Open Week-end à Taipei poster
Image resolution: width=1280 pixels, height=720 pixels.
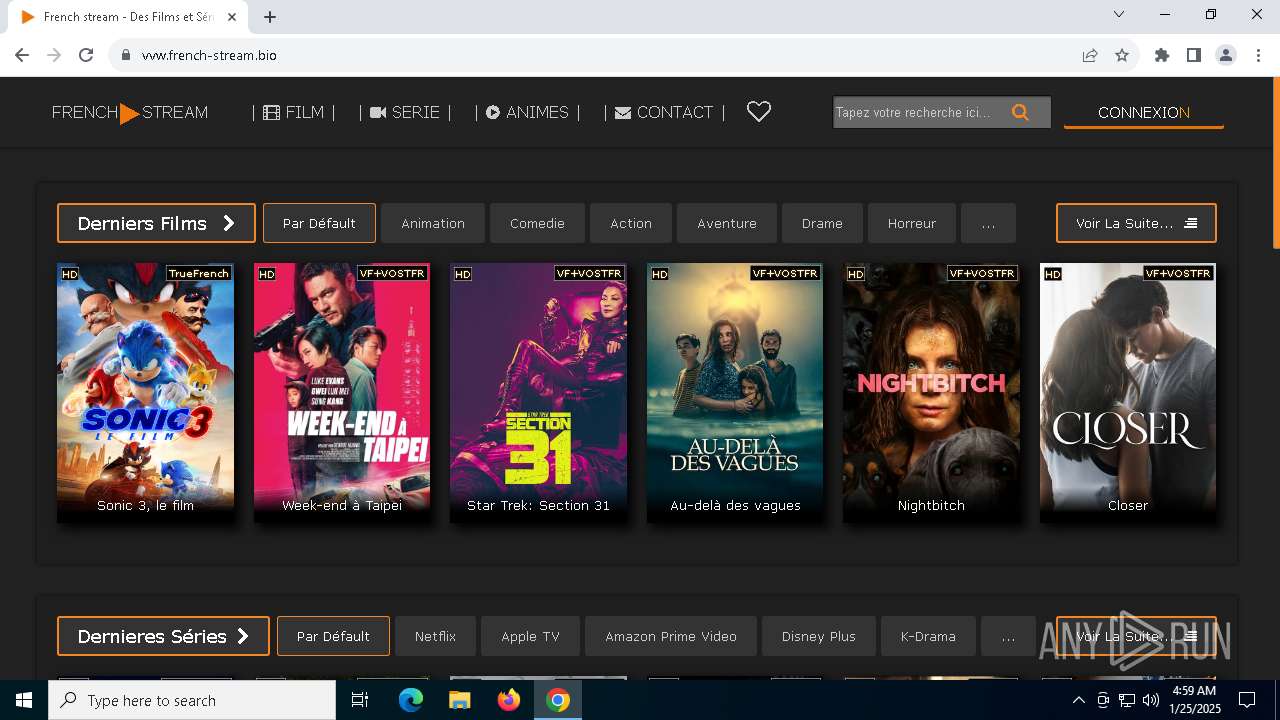[342, 392]
